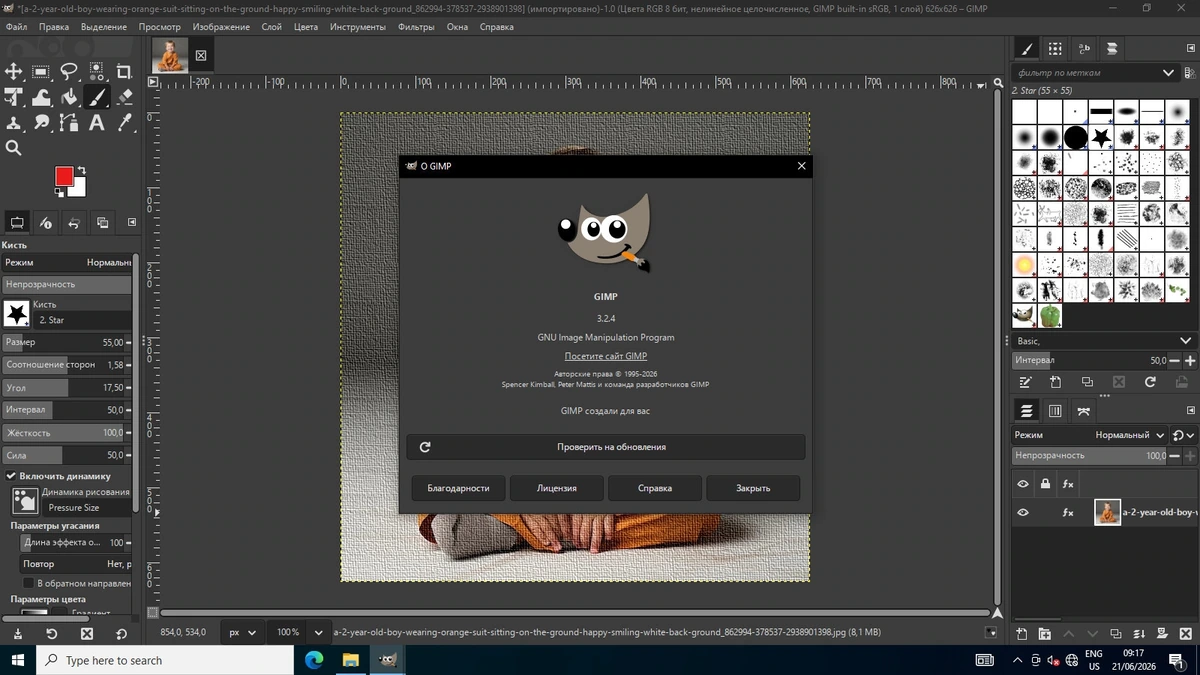Select the Eraser tool
1200x675 pixels.
tap(124, 97)
